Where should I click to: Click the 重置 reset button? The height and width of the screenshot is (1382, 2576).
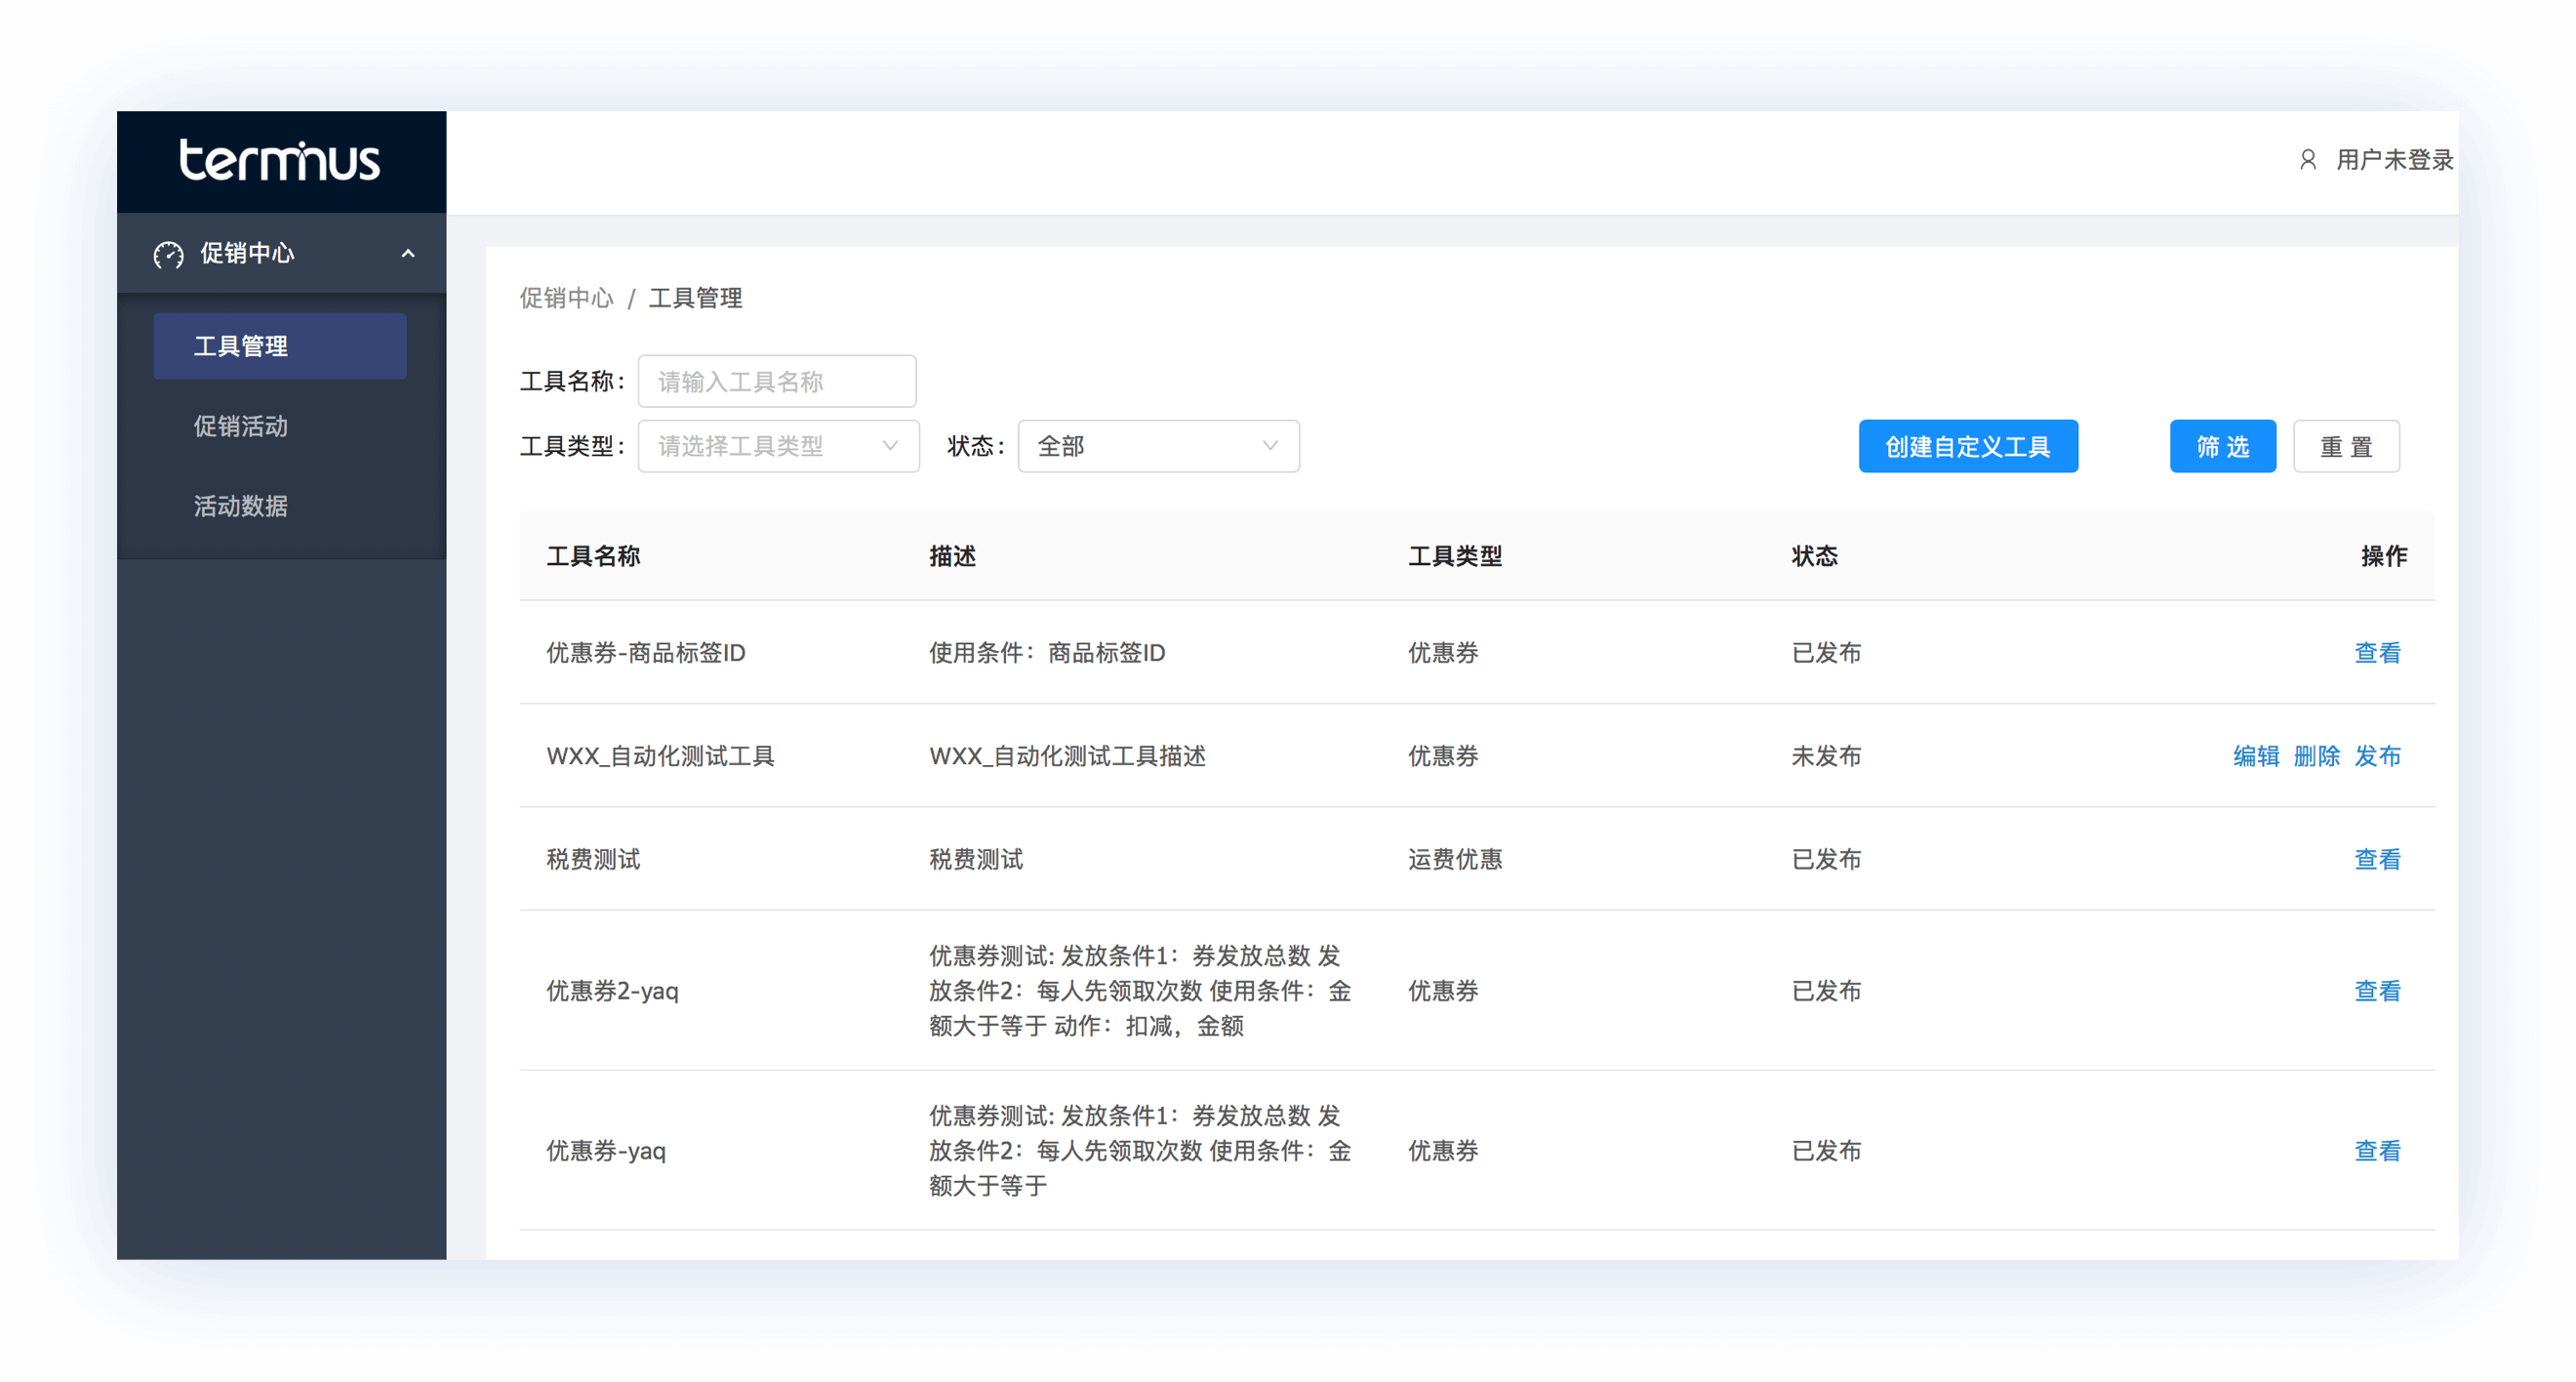tap(2346, 446)
